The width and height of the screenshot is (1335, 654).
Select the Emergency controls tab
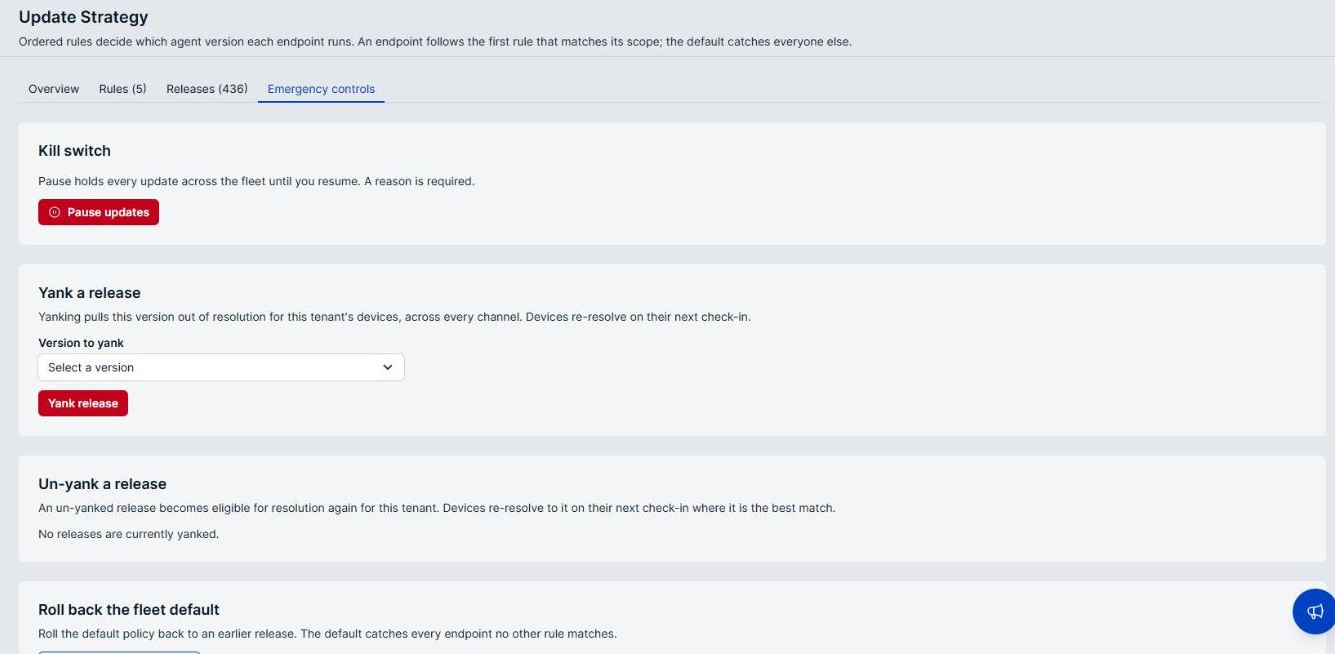coord(321,89)
